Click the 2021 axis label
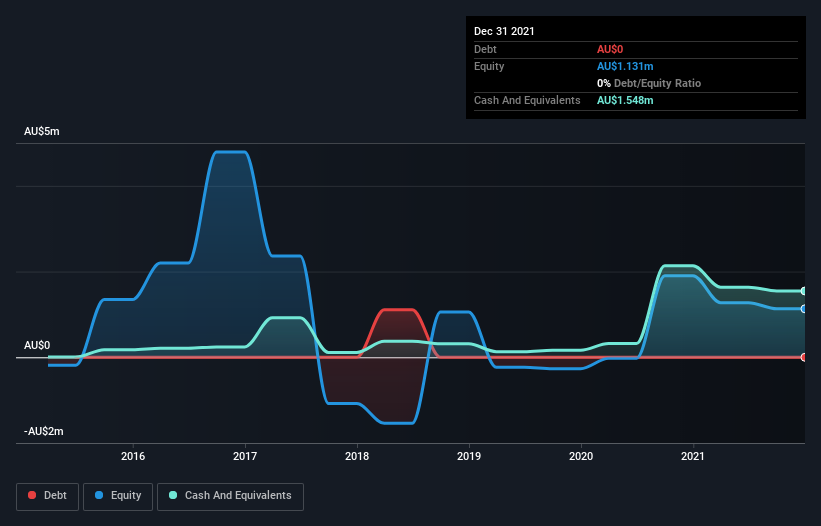This screenshot has height=526, width=821. coord(693,456)
